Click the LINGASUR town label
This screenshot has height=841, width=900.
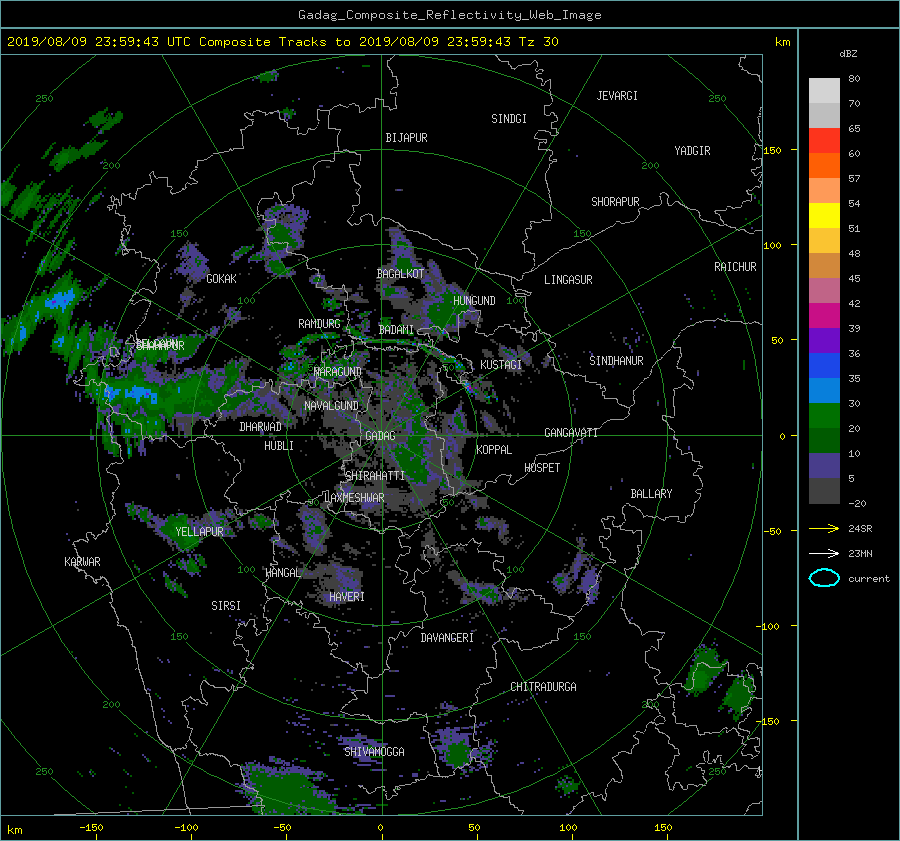[x=568, y=280]
